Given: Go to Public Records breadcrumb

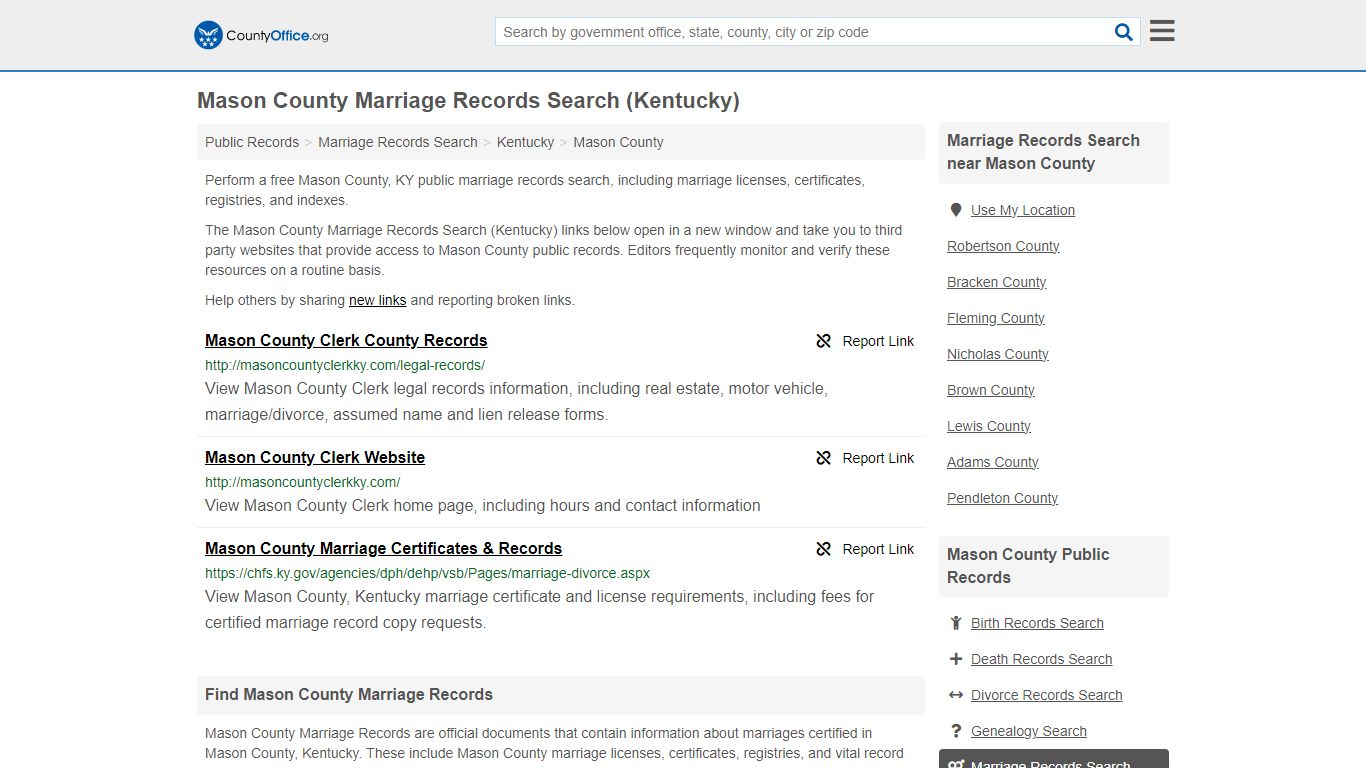Looking at the screenshot, I should coord(252,142).
